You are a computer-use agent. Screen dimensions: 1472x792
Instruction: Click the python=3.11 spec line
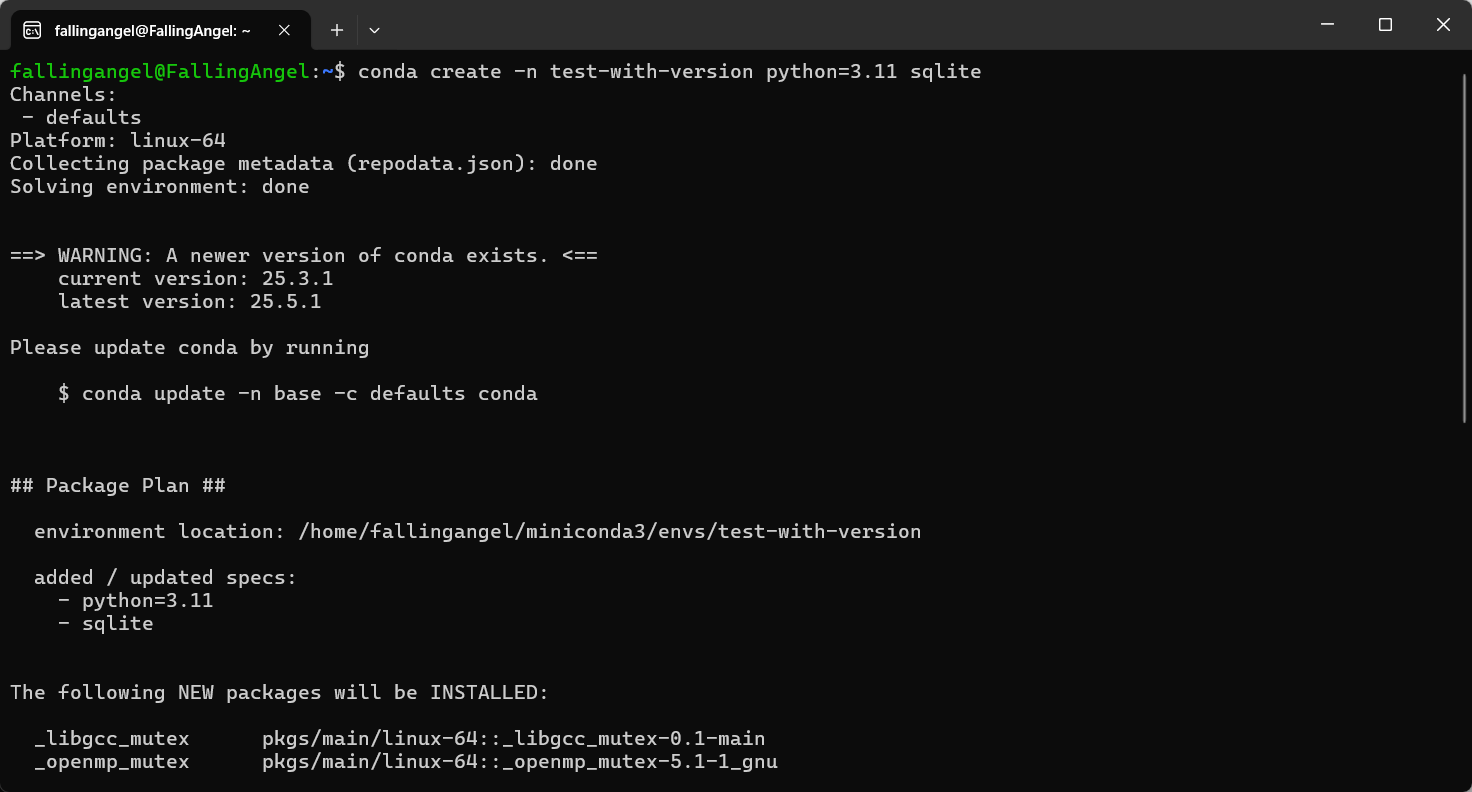tap(136, 600)
